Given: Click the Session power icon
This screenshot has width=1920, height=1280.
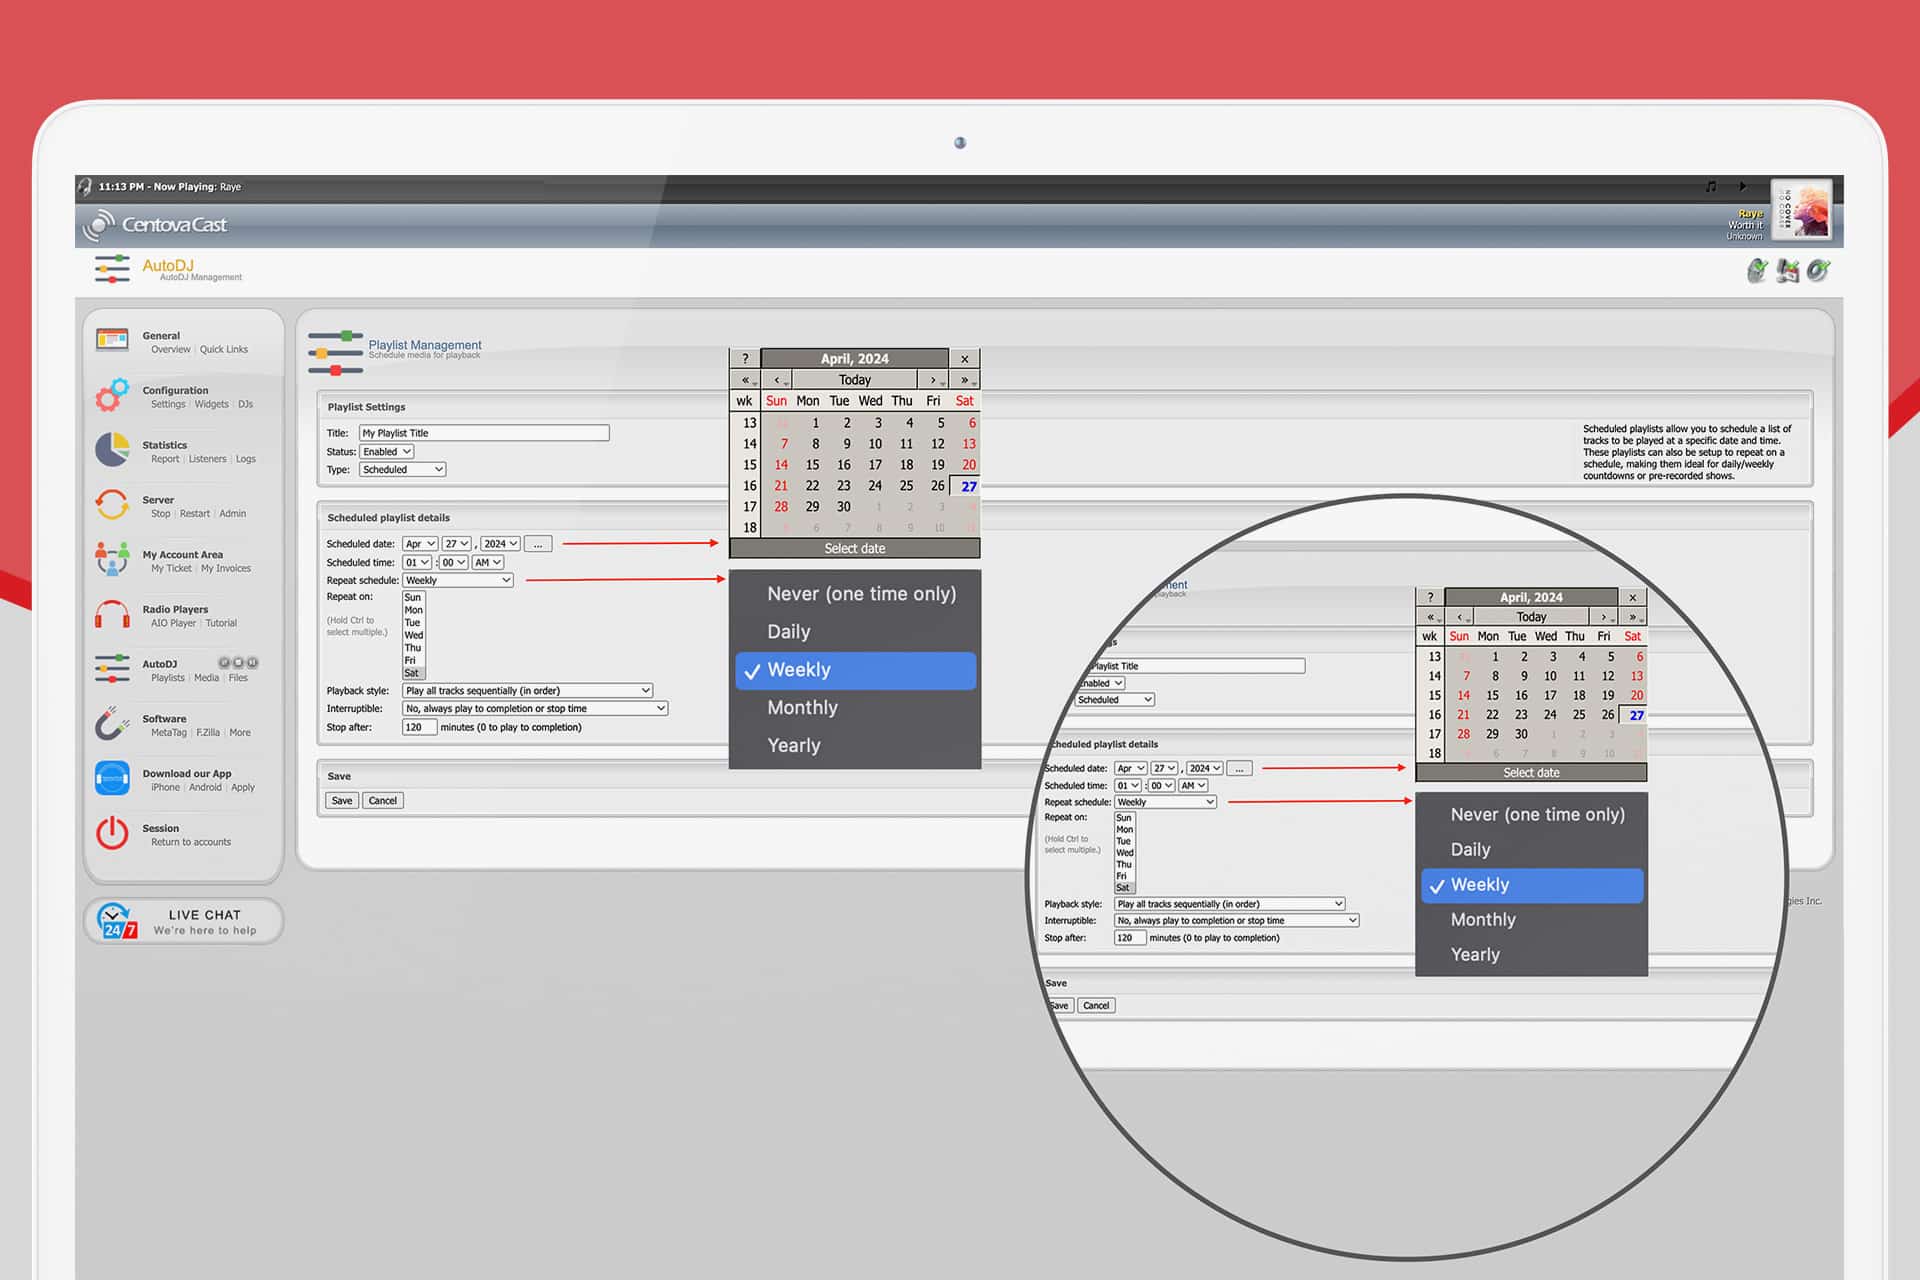Looking at the screenshot, I should pyautogui.click(x=112, y=833).
